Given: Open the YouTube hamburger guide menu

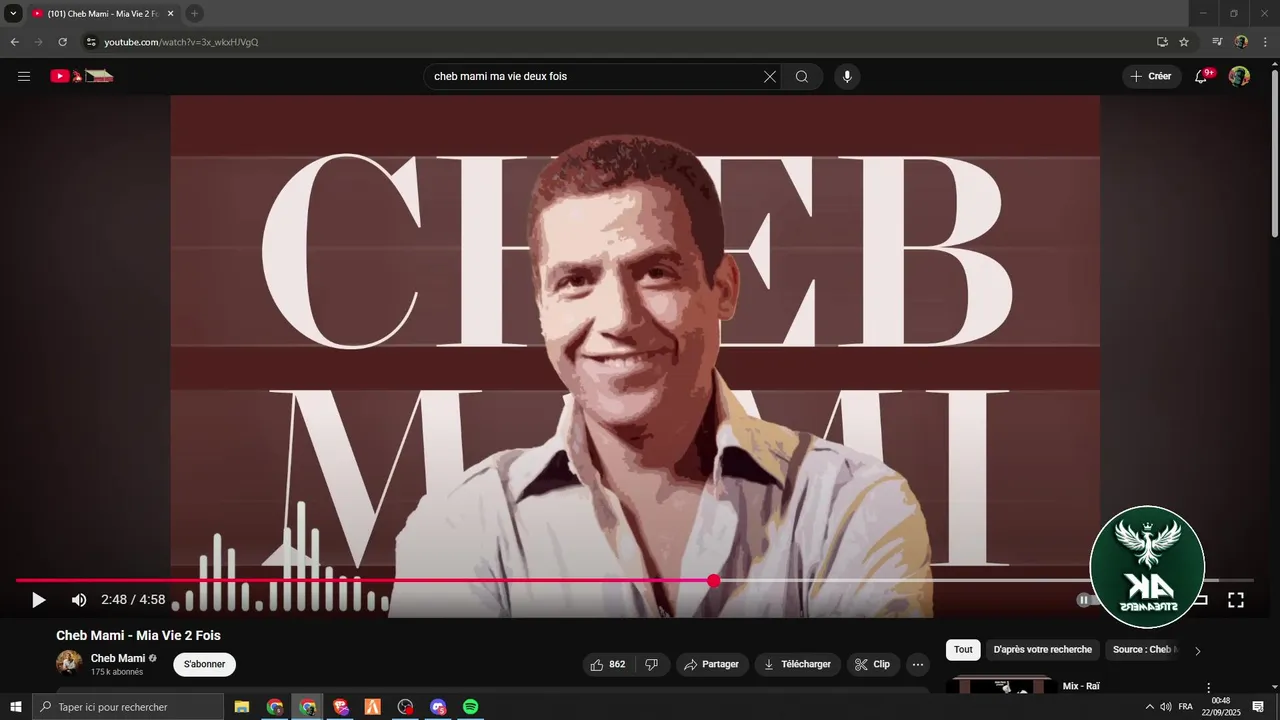Looking at the screenshot, I should [24, 76].
